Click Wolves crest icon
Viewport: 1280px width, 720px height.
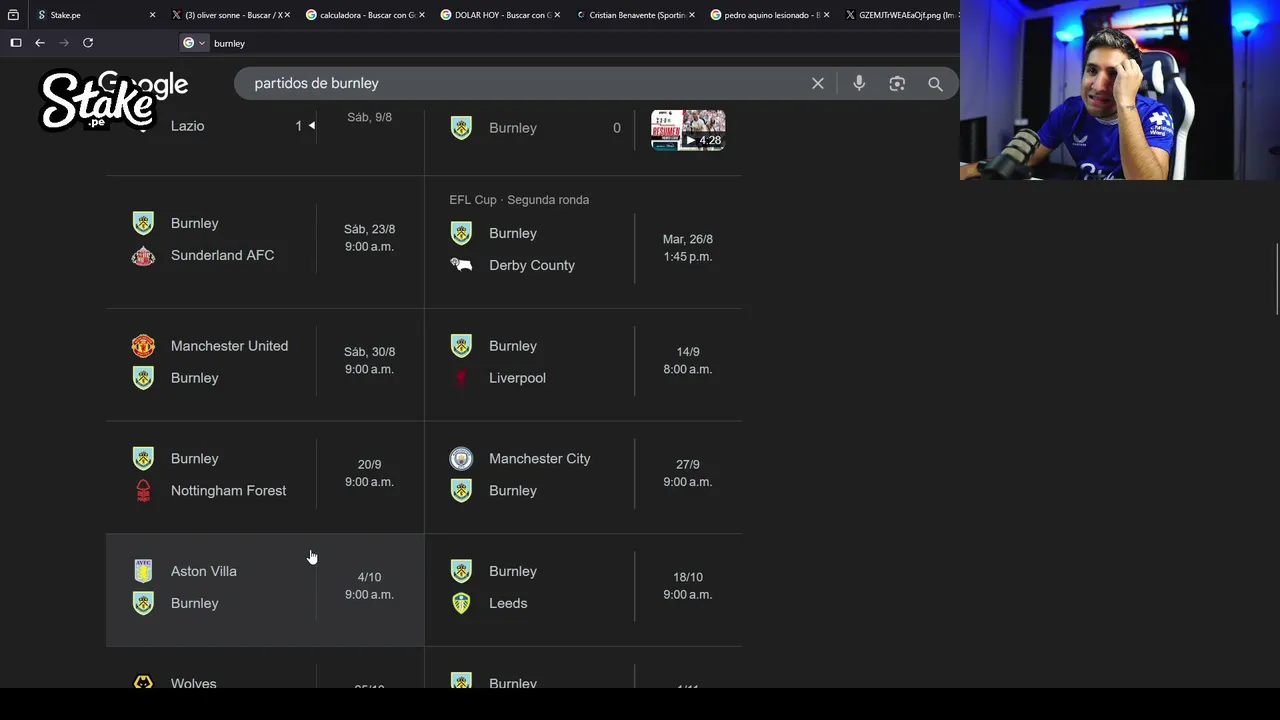pyautogui.click(x=143, y=682)
